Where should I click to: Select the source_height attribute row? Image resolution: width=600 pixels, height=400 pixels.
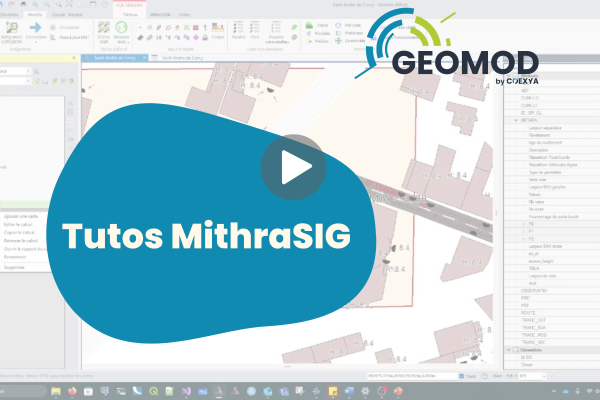point(552,261)
